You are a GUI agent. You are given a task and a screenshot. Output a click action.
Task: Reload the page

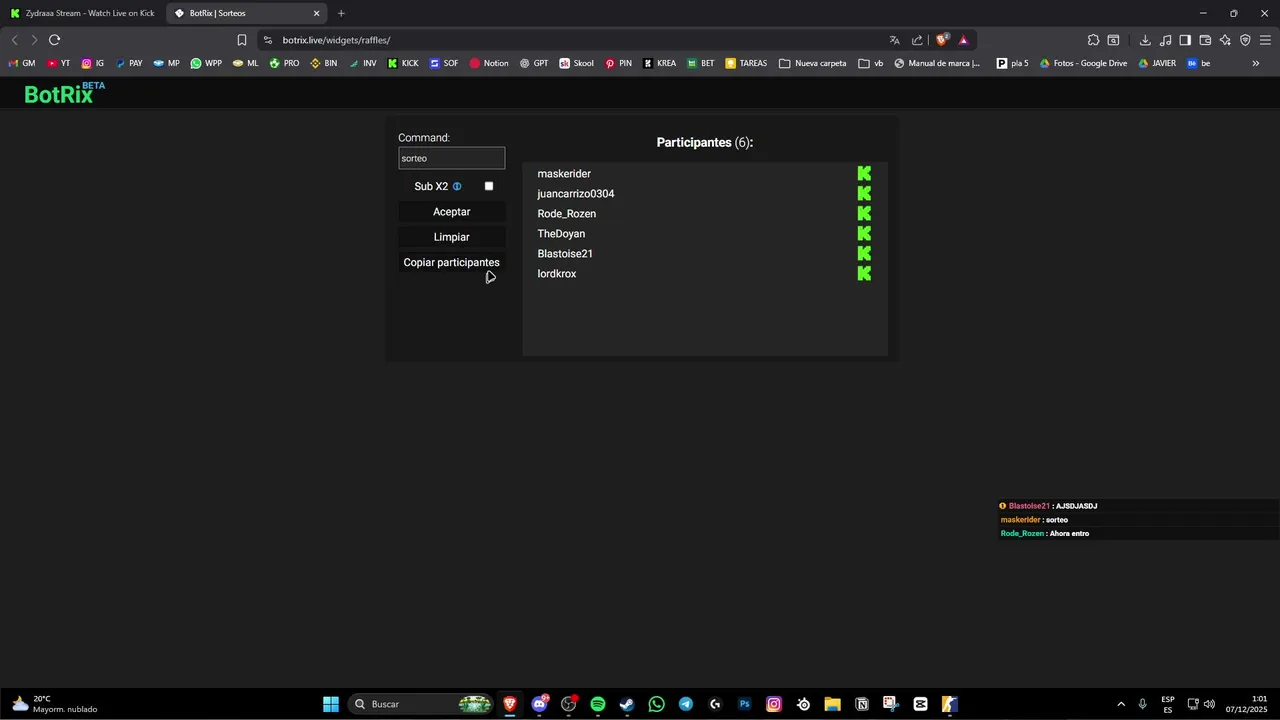(x=54, y=40)
